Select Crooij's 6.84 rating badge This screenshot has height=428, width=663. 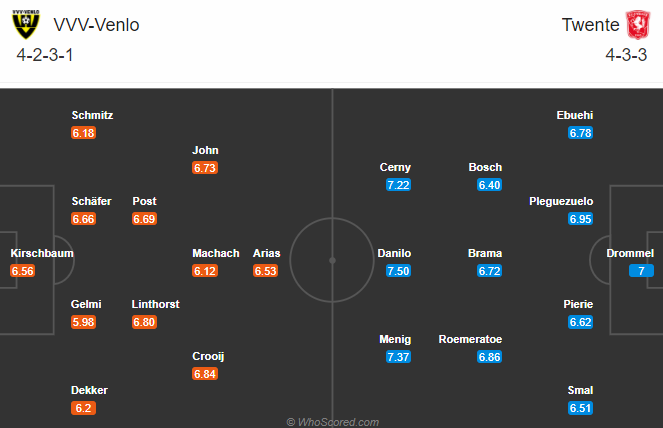(x=205, y=373)
